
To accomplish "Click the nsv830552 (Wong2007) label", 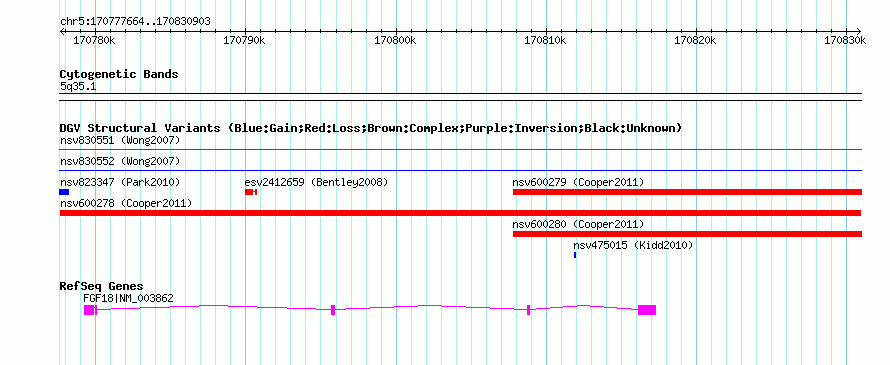I will click(120, 162).
